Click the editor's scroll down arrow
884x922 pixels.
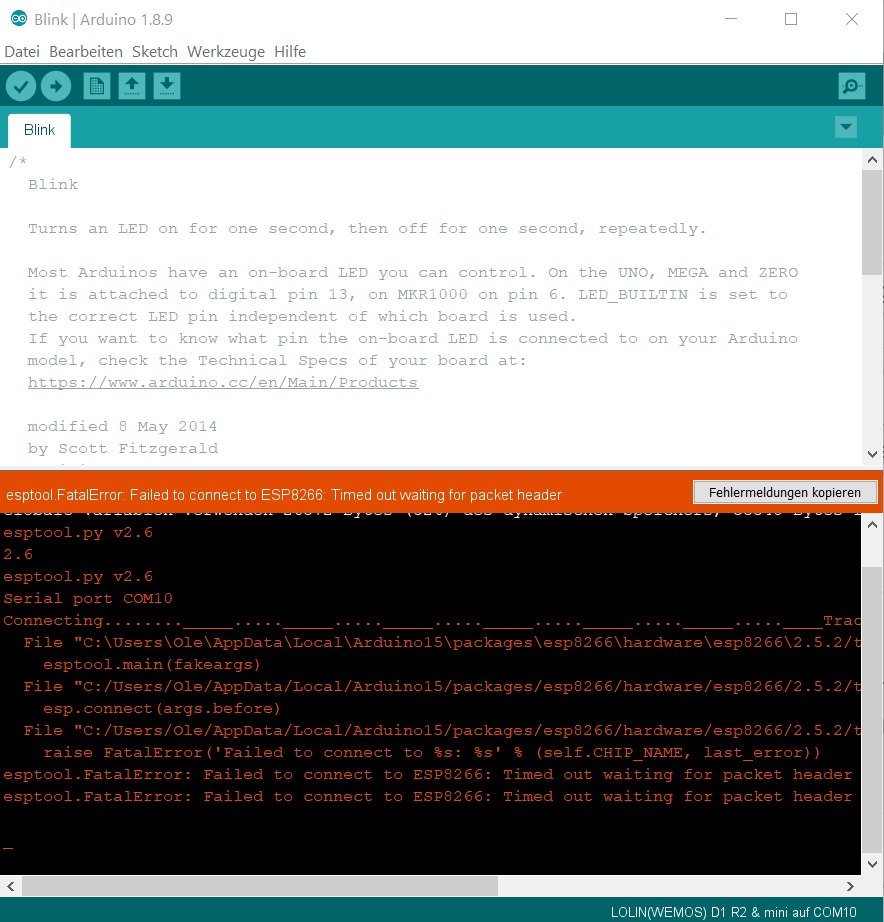click(x=872, y=454)
